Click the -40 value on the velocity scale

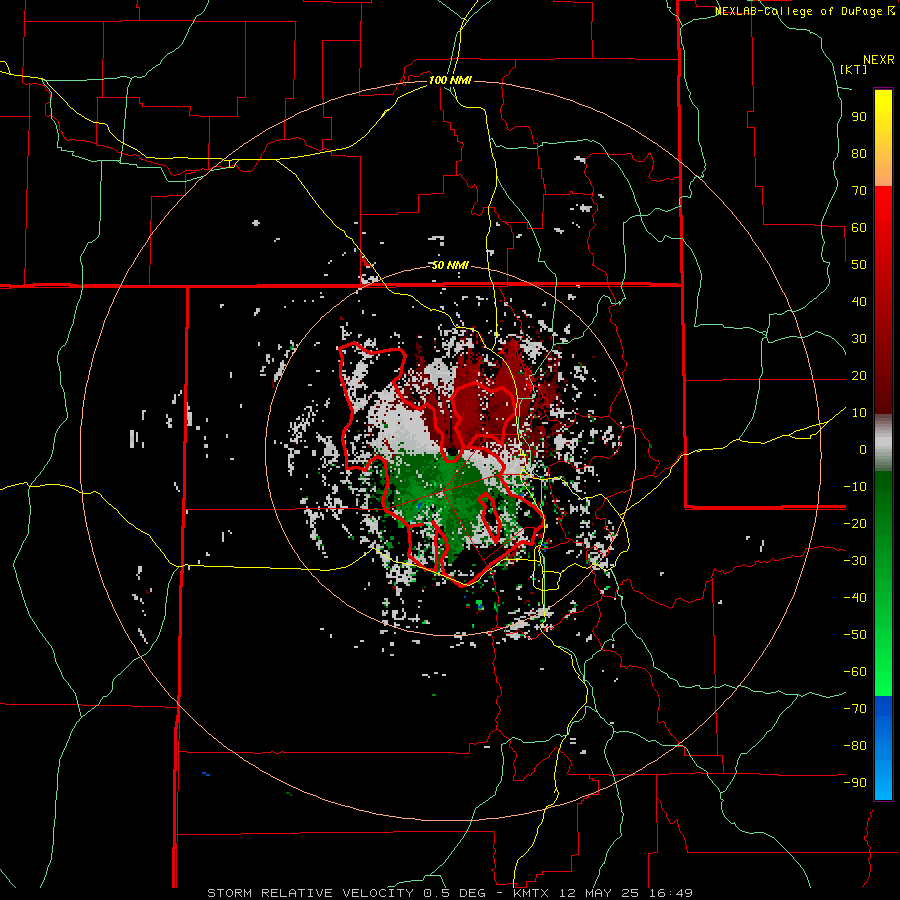pos(855,598)
